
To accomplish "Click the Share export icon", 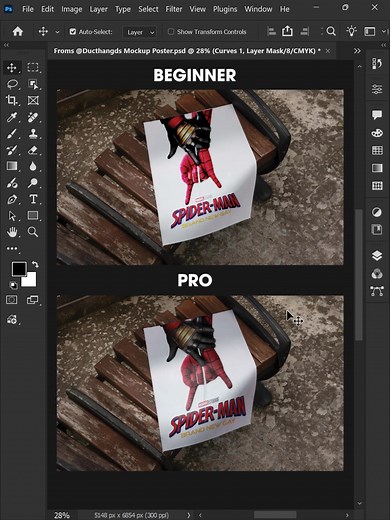I will coord(287,31).
